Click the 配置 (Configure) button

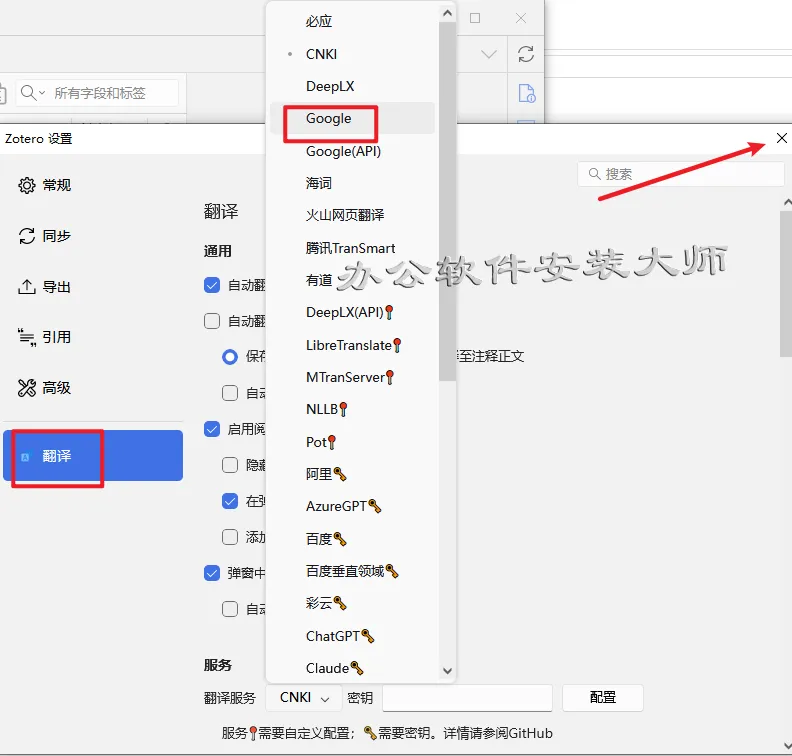click(603, 698)
